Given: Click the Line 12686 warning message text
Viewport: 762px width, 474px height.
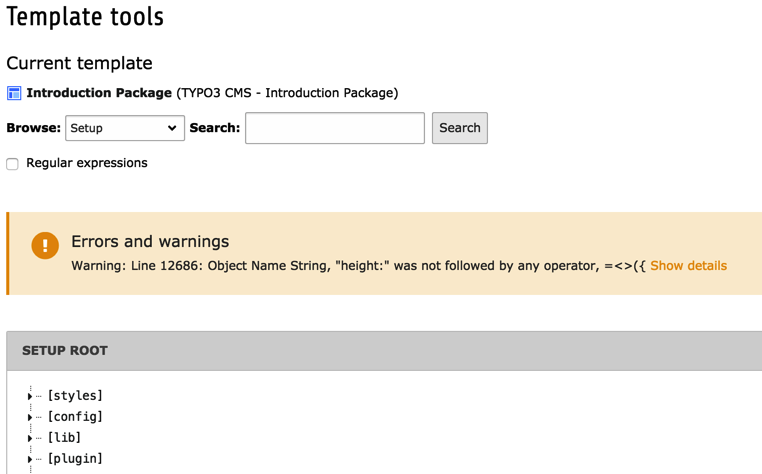Looking at the screenshot, I should [x=358, y=266].
